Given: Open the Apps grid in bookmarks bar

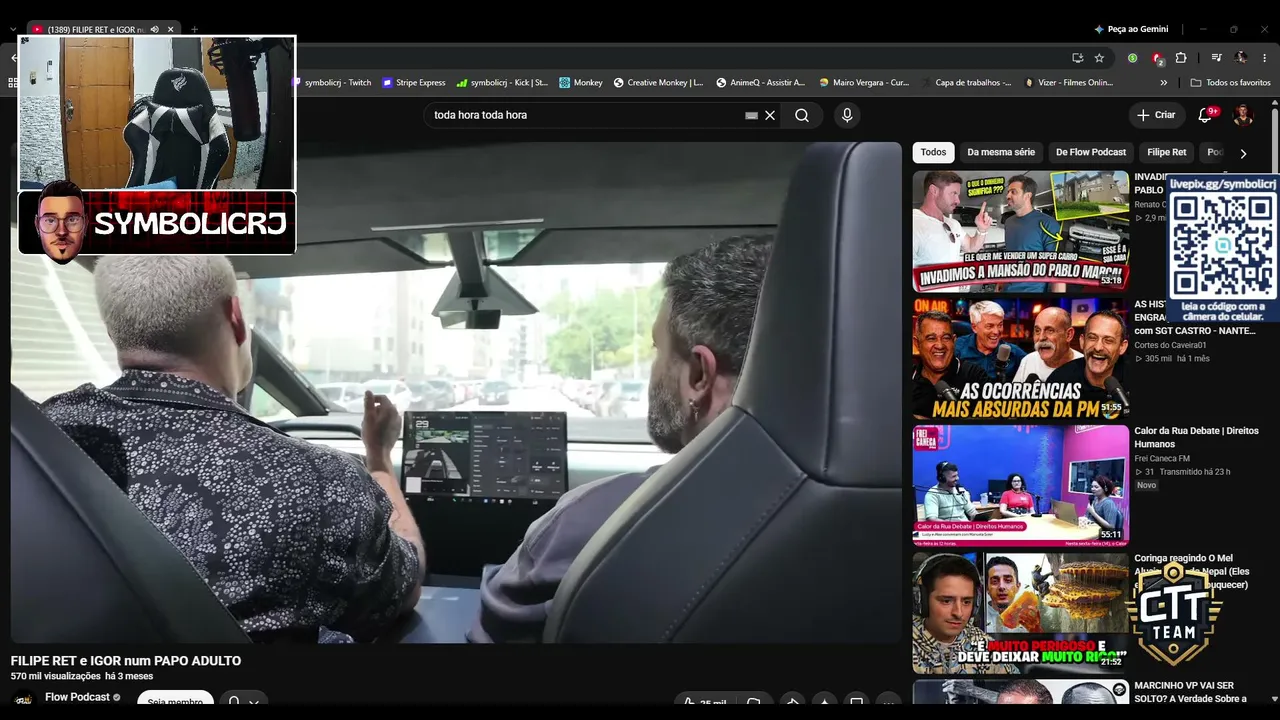Looking at the screenshot, I should (x=12, y=83).
